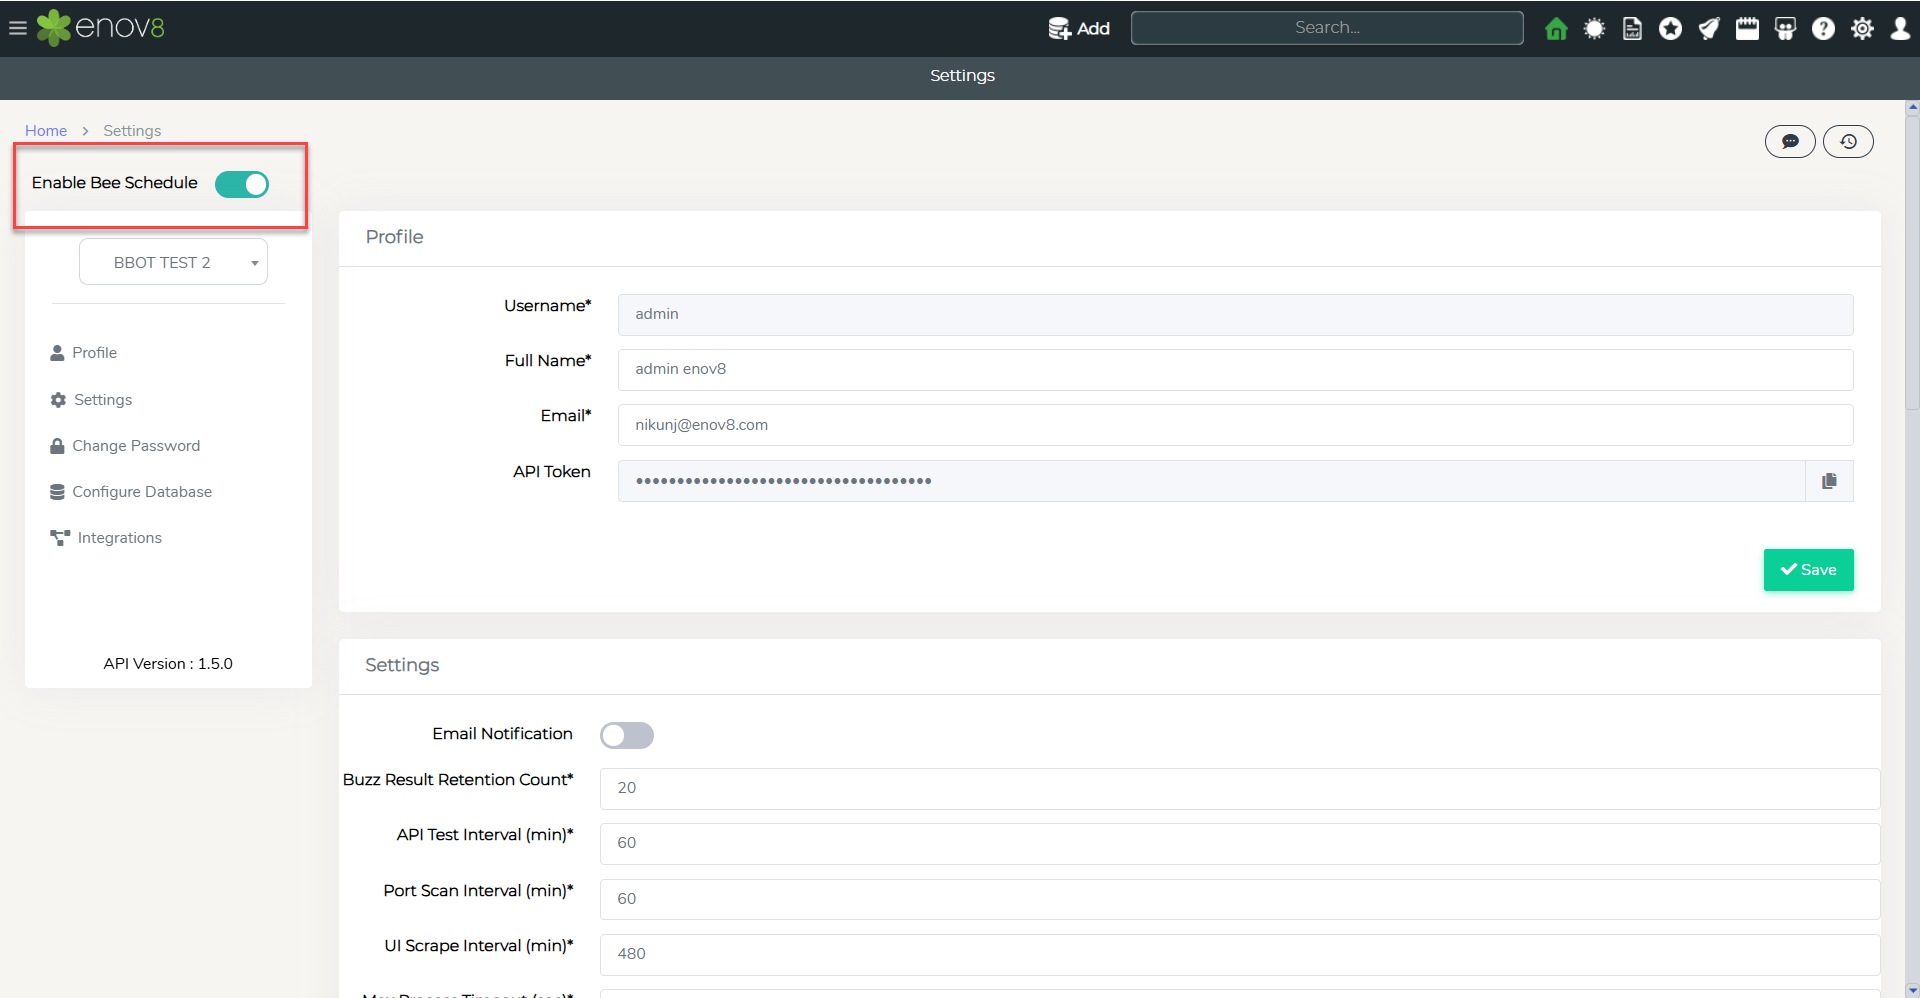Open the calendar icon in the header
Screen dimensions: 1920x998
click(1747, 29)
